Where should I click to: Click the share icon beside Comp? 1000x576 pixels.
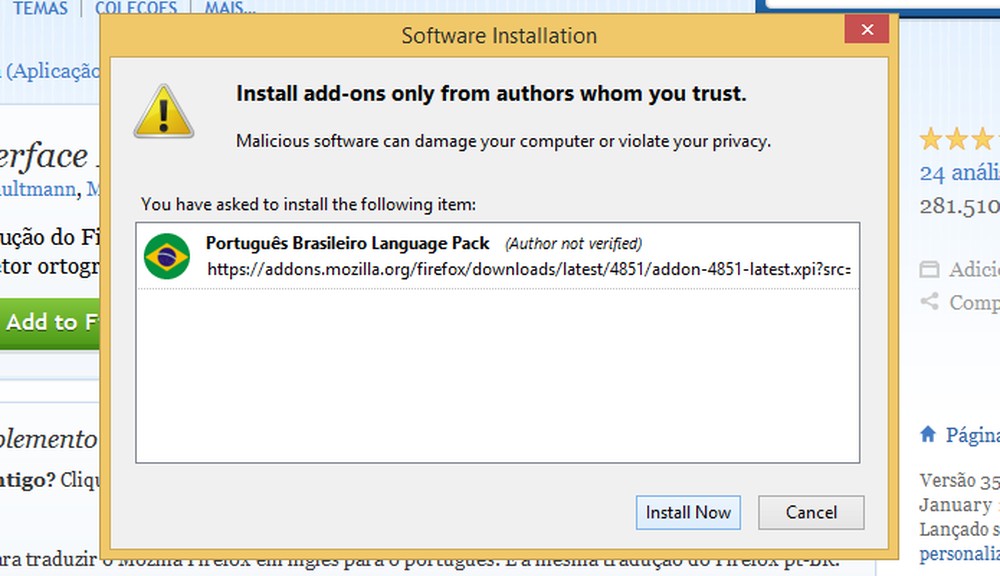tap(929, 301)
